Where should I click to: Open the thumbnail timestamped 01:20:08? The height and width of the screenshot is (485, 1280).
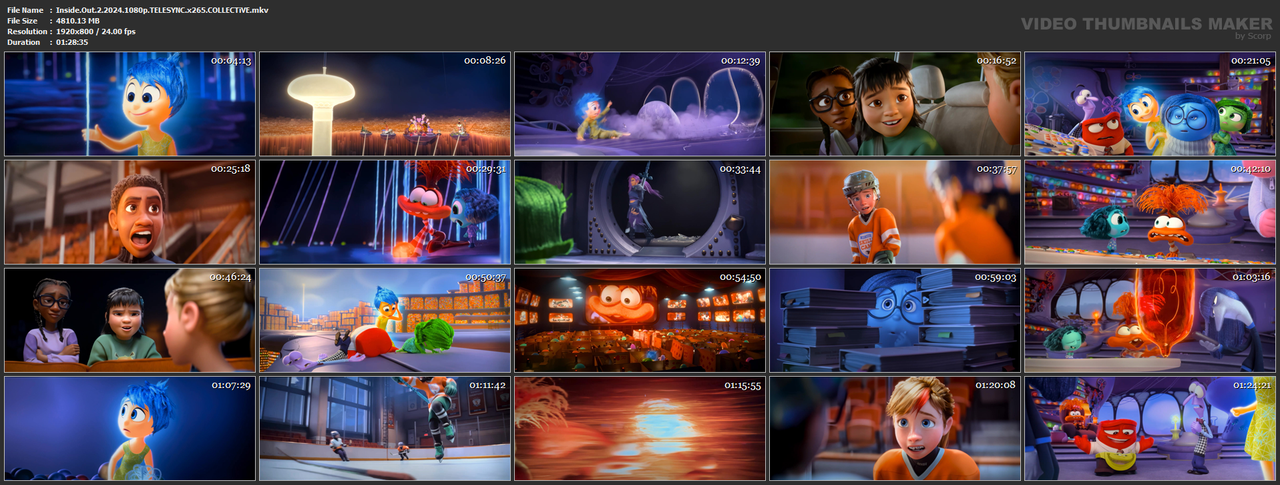click(895, 428)
